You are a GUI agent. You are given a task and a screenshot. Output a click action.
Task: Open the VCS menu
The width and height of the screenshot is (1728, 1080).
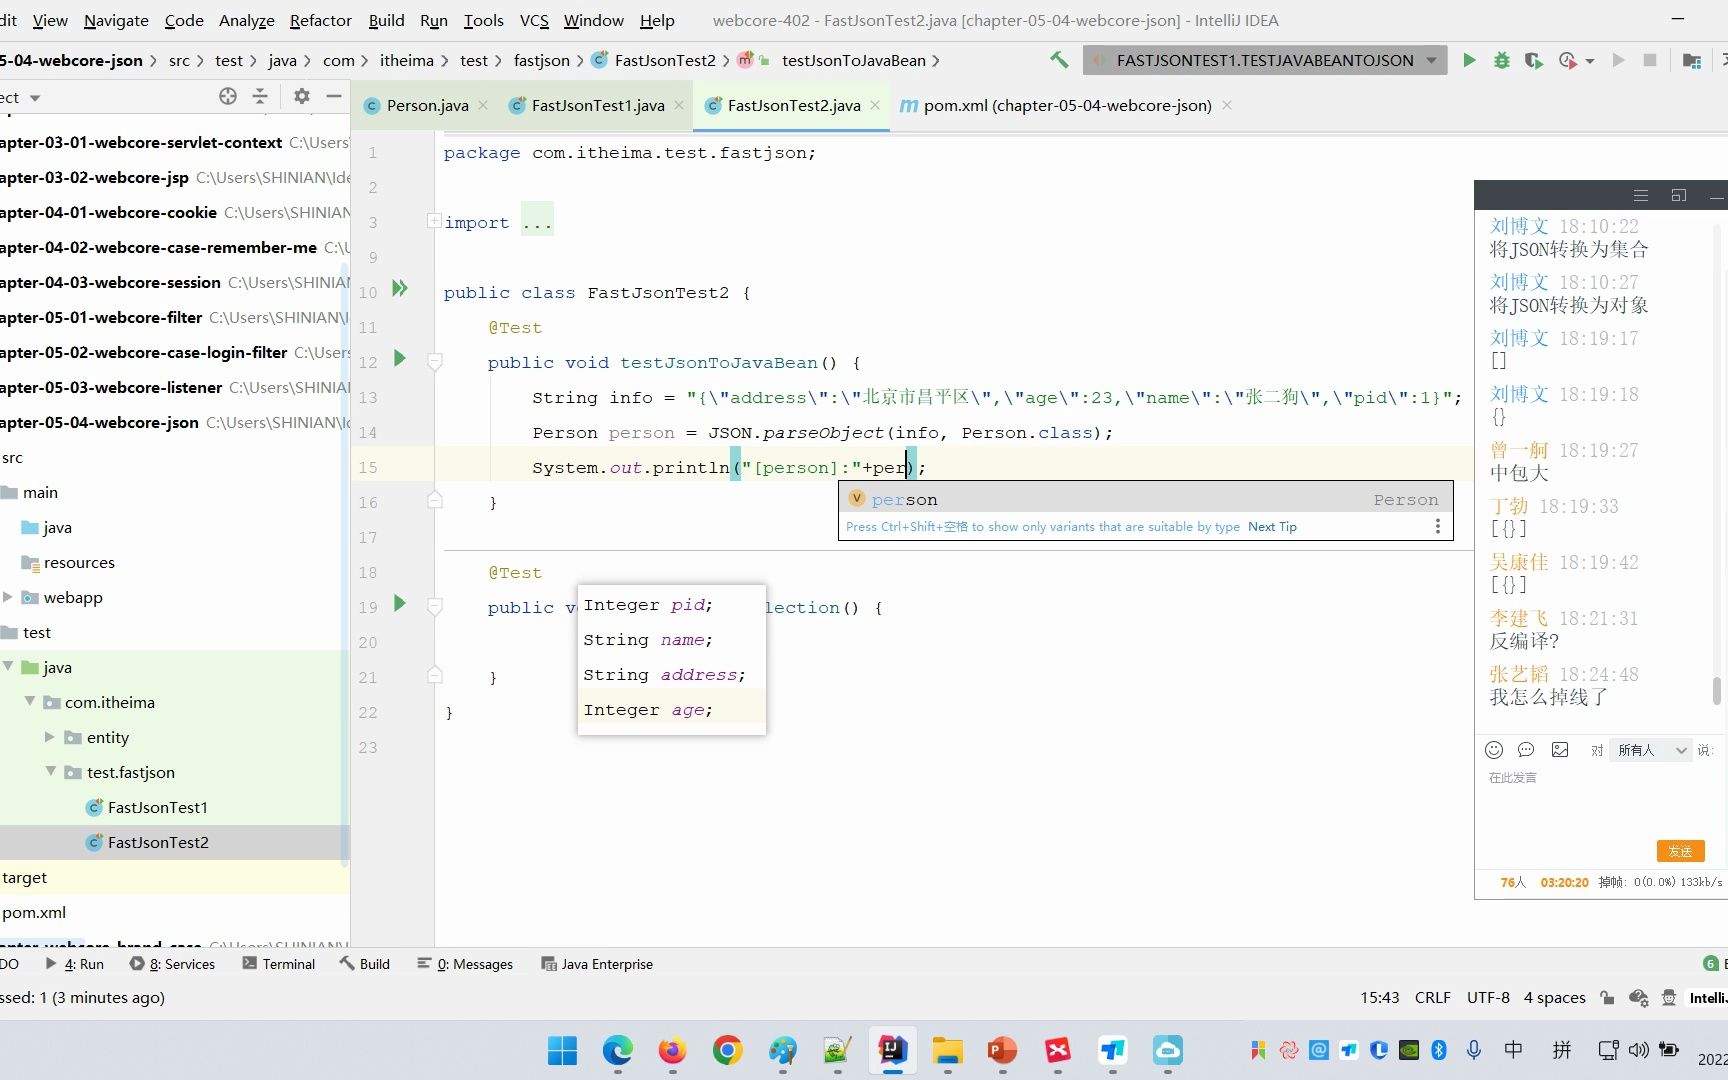click(534, 20)
